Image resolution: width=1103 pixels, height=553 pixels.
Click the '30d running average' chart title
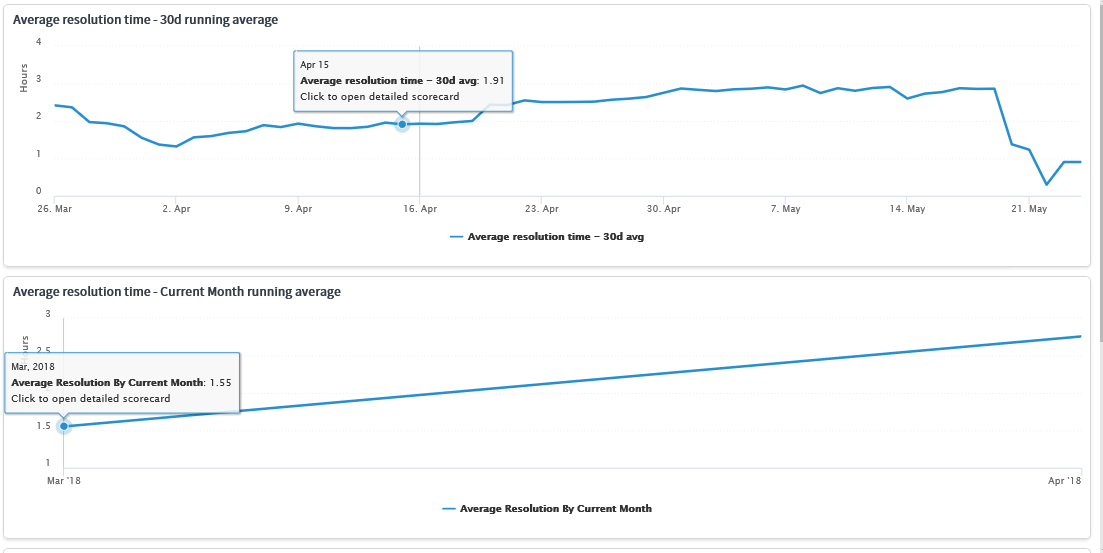coord(146,20)
